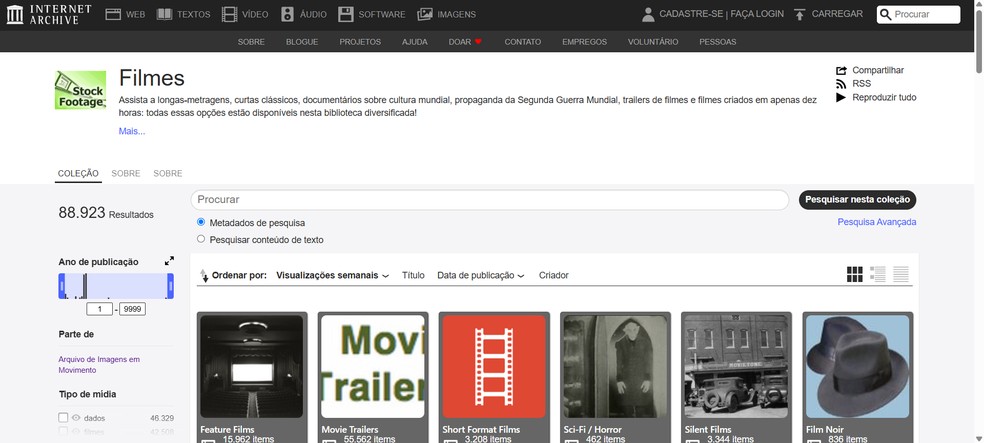Select Metadados de pesquisa radio option
Screen dimensions: 984x443
pyautogui.click(x=201, y=222)
